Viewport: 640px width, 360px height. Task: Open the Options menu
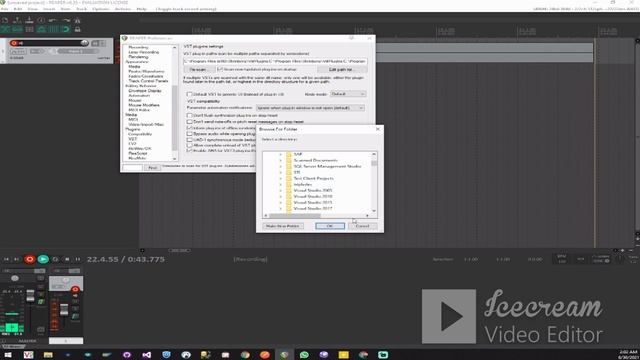click(x=100, y=9)
